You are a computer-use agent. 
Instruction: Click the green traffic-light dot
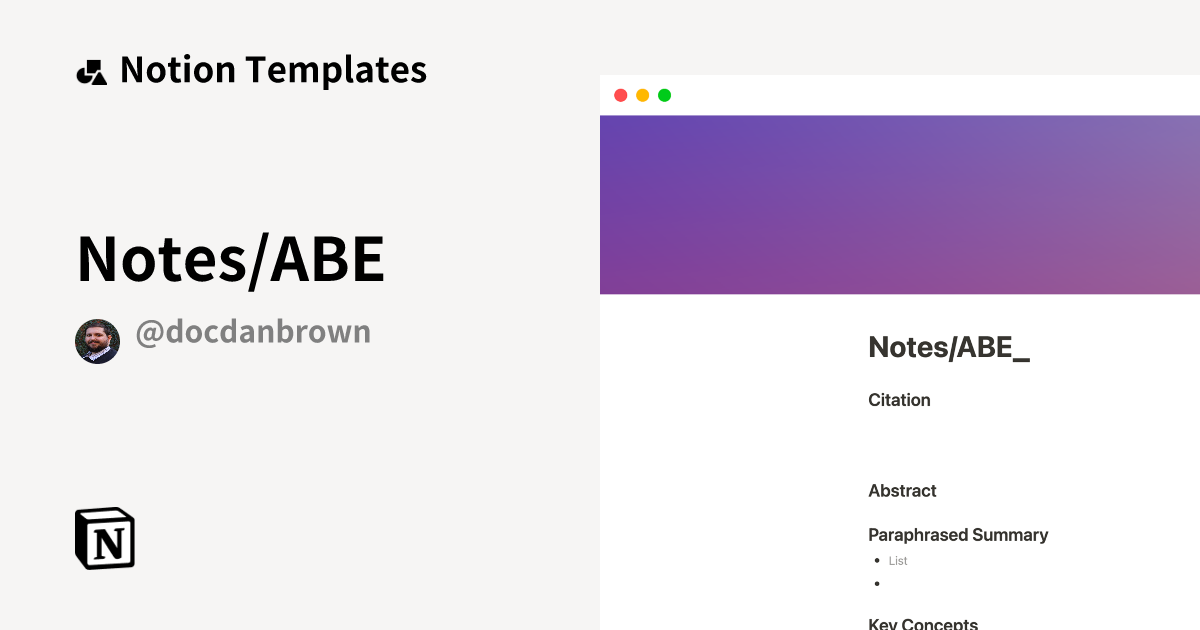click(664, 94)
